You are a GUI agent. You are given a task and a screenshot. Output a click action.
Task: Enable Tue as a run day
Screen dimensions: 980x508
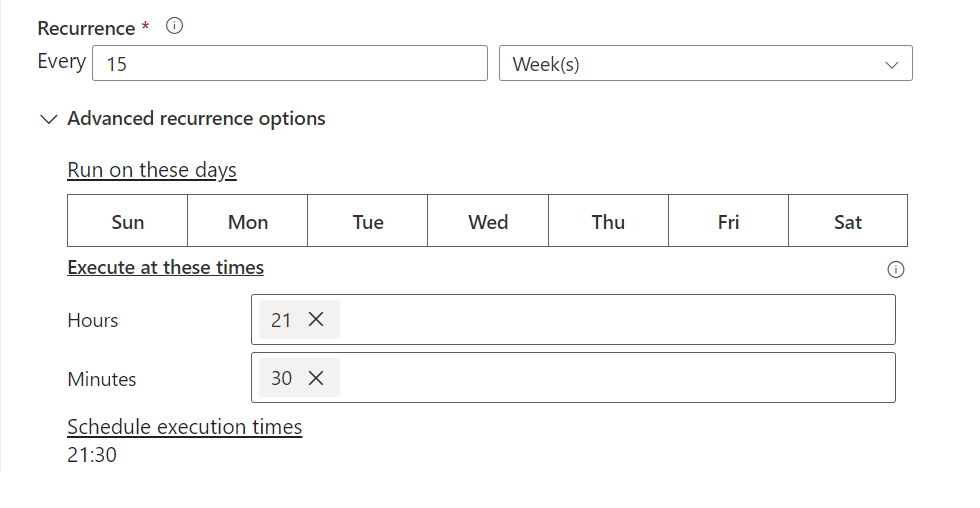pos(368,222)
